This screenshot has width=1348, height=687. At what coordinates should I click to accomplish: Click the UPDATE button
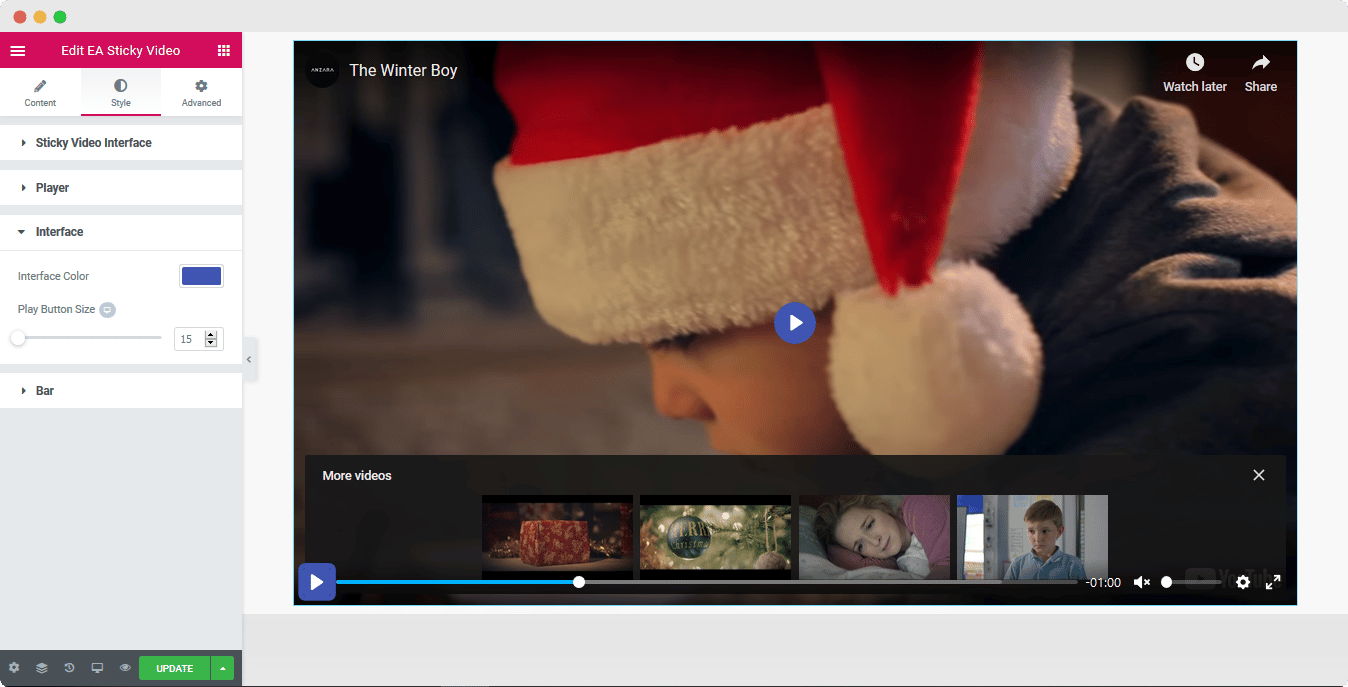pos(174,667)
